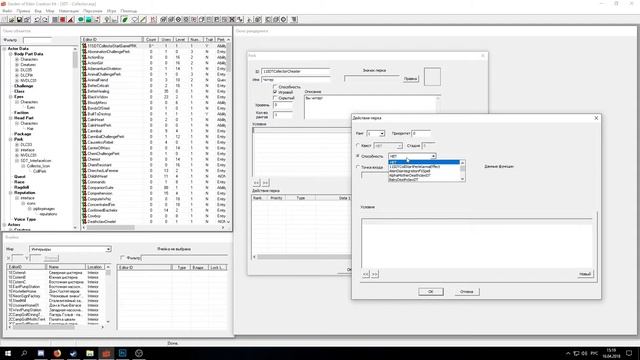
Task: Click the green globe toolbar icon
Action: pyautogui.click(x=81, y=20)
